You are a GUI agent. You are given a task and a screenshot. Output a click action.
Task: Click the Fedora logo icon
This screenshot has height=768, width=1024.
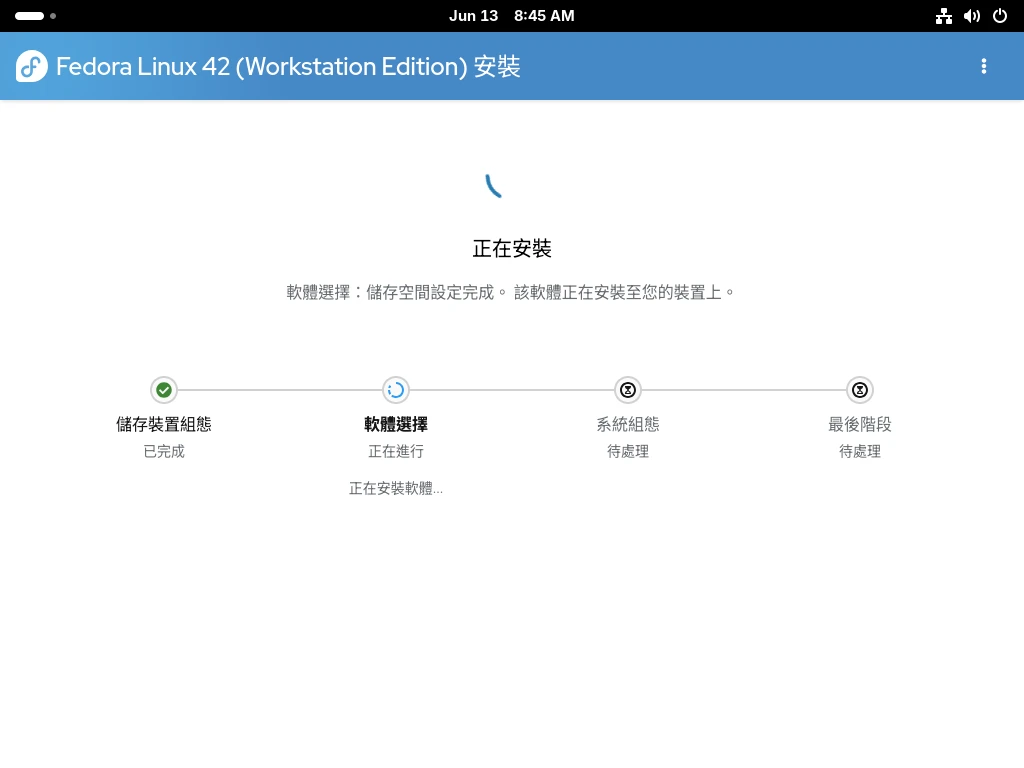(x=31, y=66)
